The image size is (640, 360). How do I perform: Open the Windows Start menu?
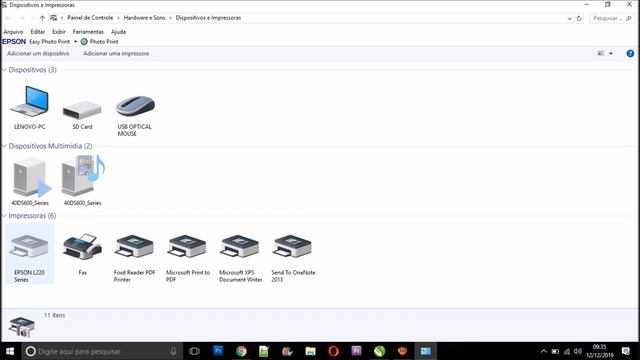pyautogui.click(x=10, y=351)
